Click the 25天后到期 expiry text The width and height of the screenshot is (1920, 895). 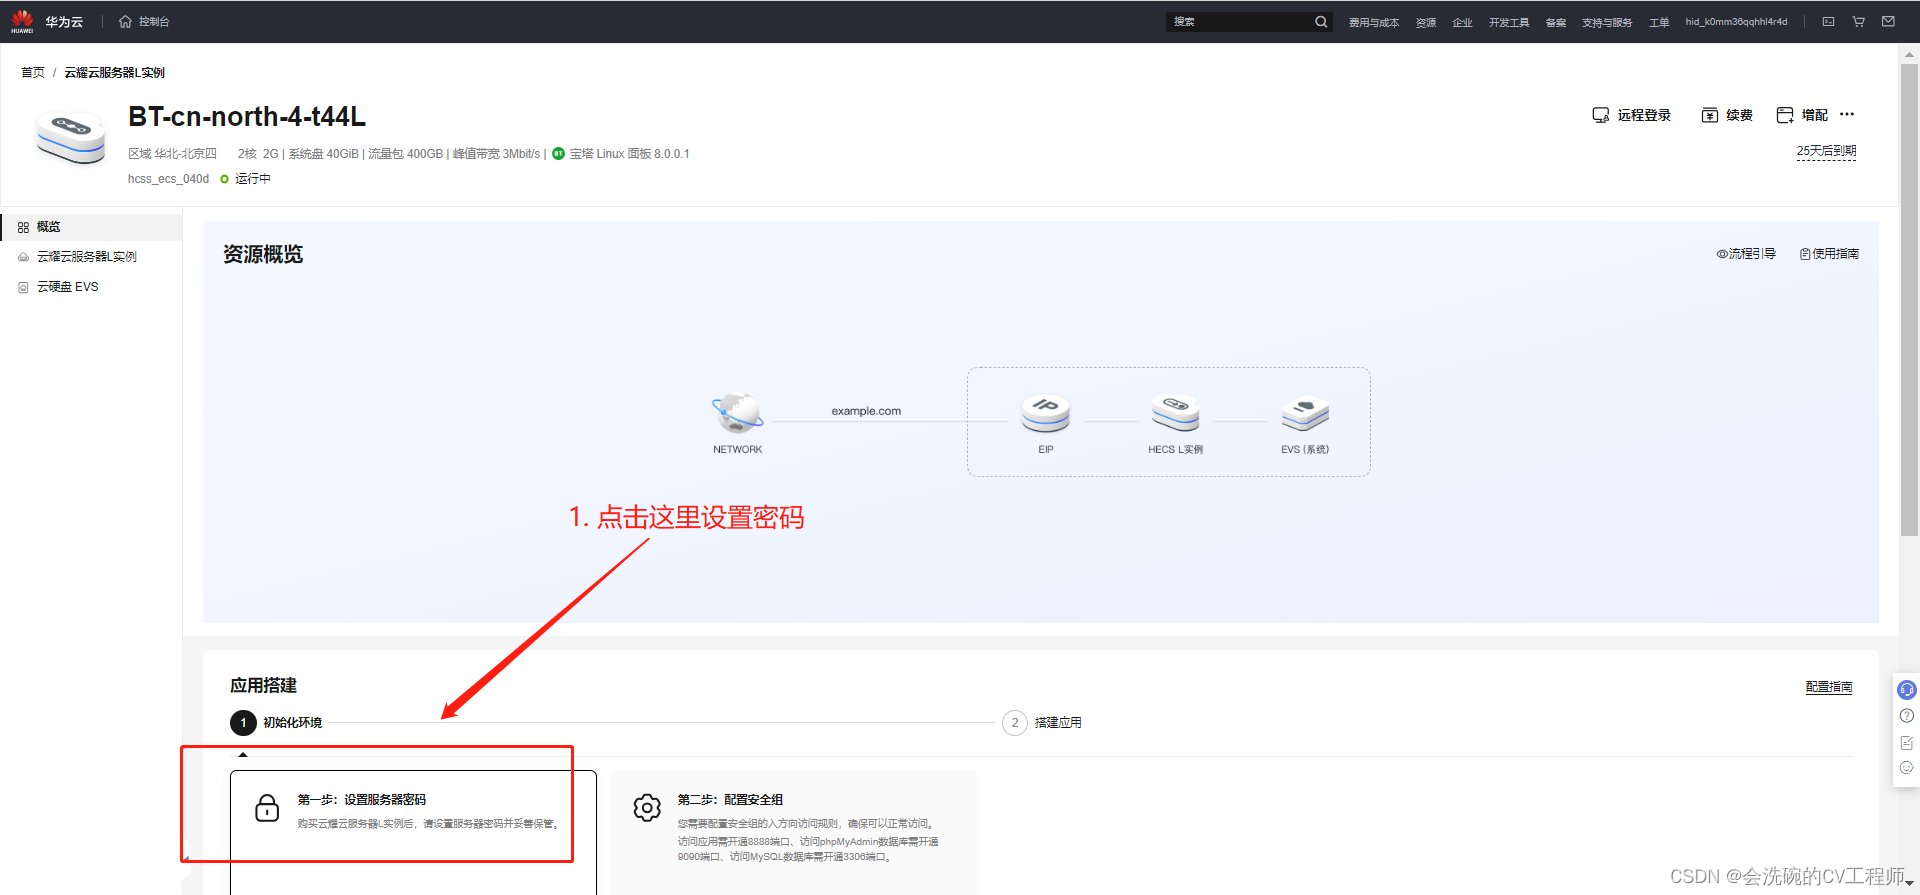(1826, 151)
